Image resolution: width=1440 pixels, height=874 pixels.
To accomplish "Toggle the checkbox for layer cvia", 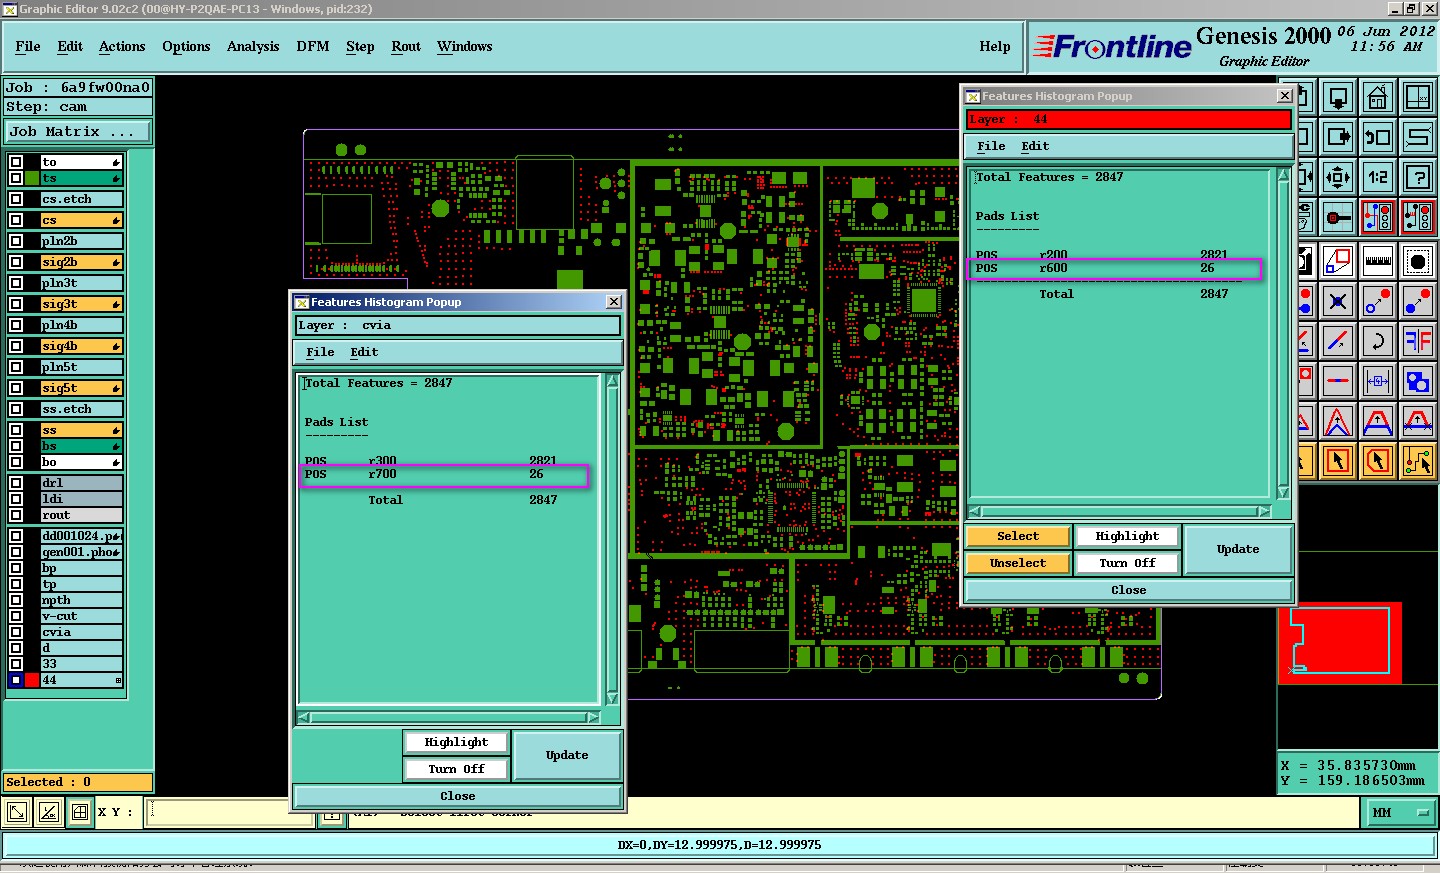I will (16, 632).
